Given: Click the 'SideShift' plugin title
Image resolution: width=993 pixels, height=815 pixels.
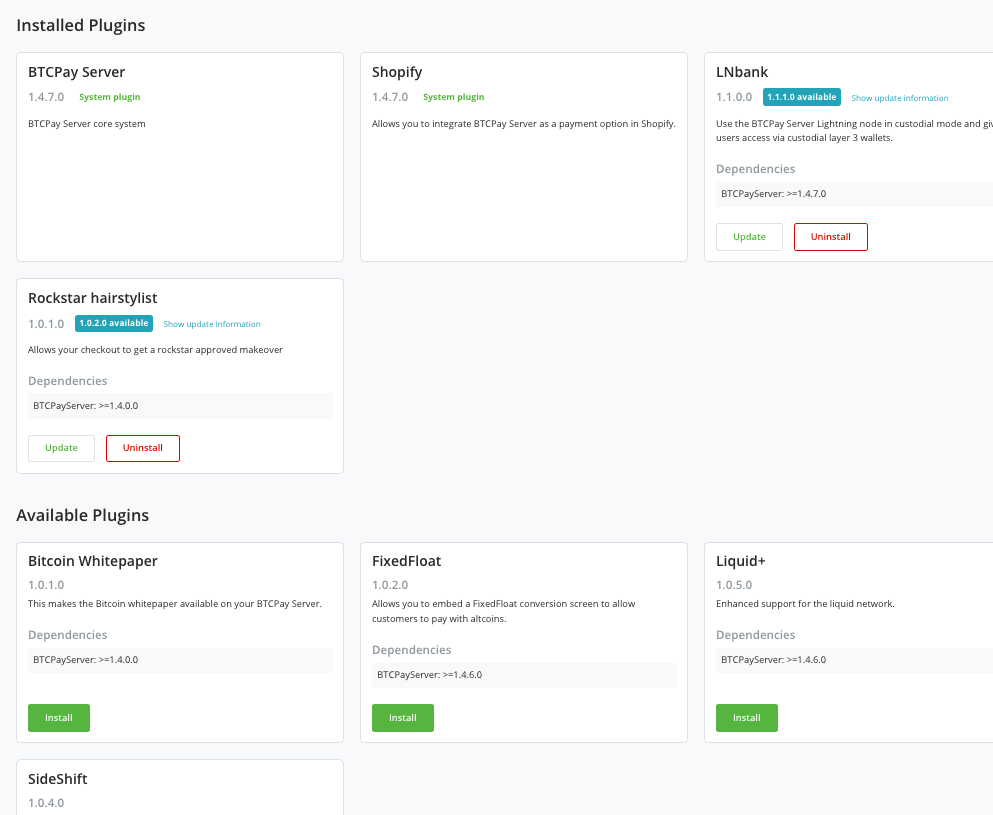Looking at the screenshot, I should [x=58, y=779].
